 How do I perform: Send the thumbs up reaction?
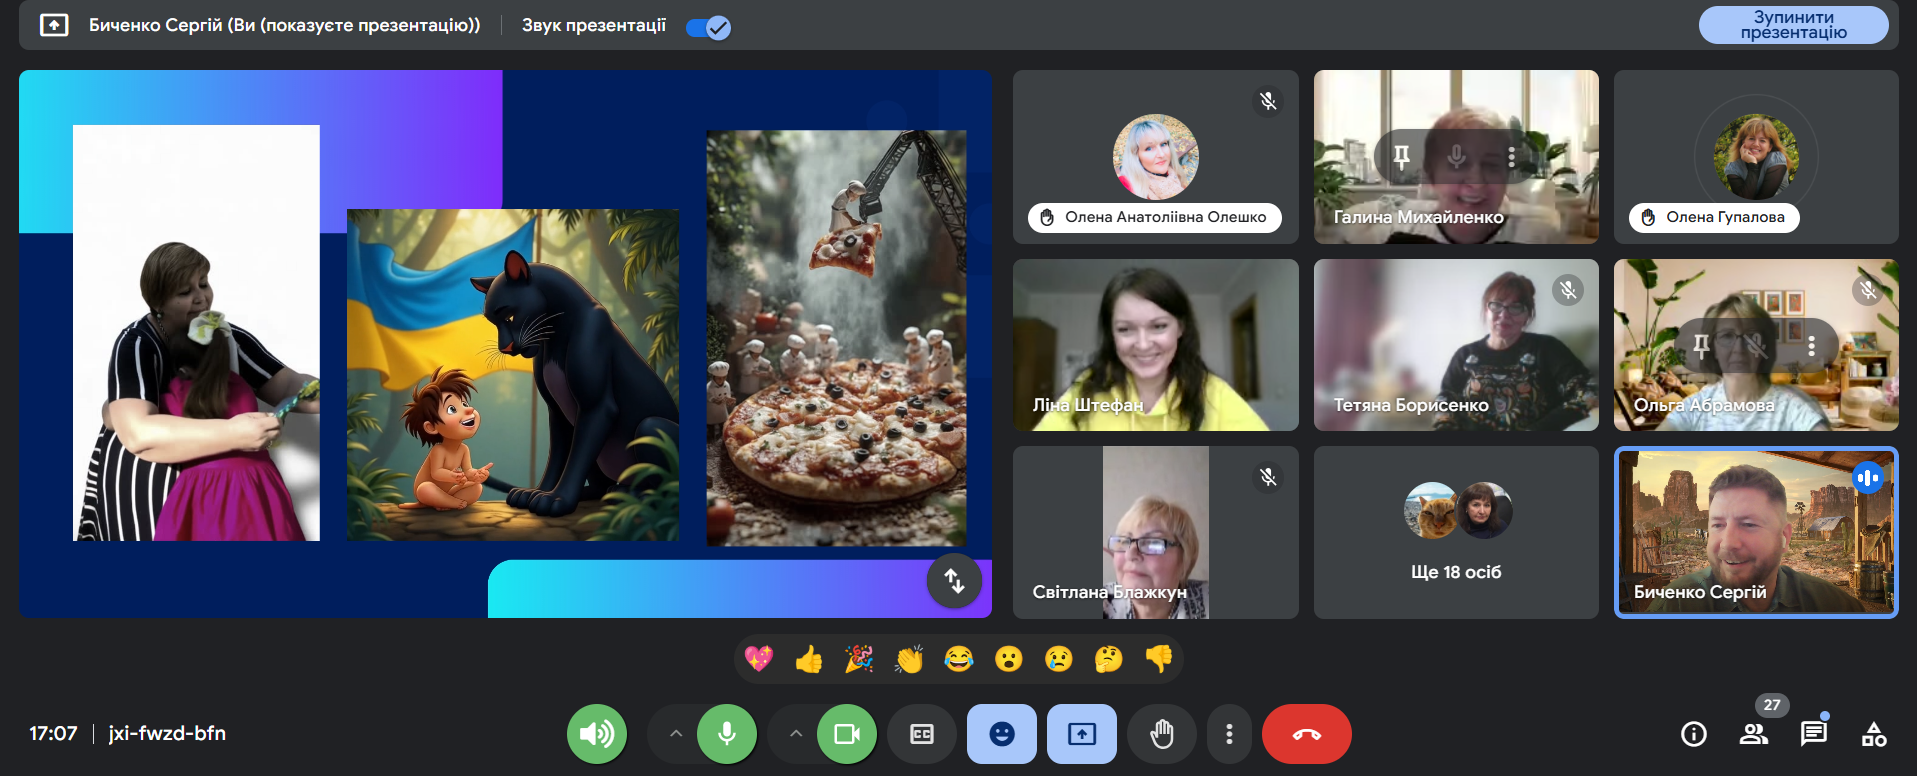point(809,659)
